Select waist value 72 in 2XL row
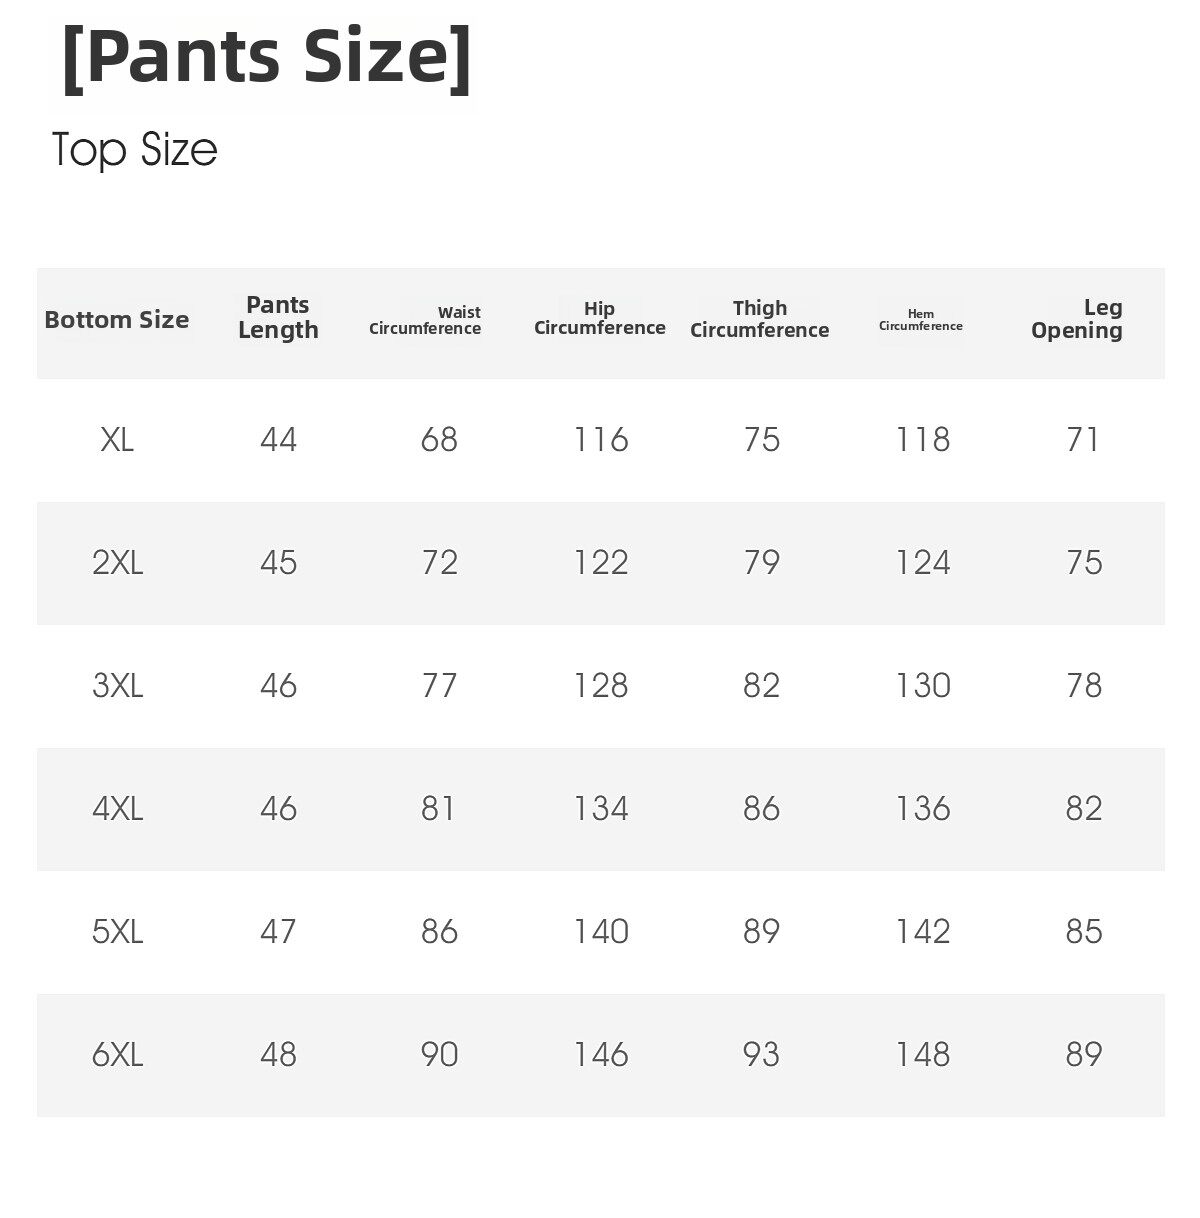The width and height of the screenshot is (1200, 1218). pyautogui.click(x=439, y=563)
